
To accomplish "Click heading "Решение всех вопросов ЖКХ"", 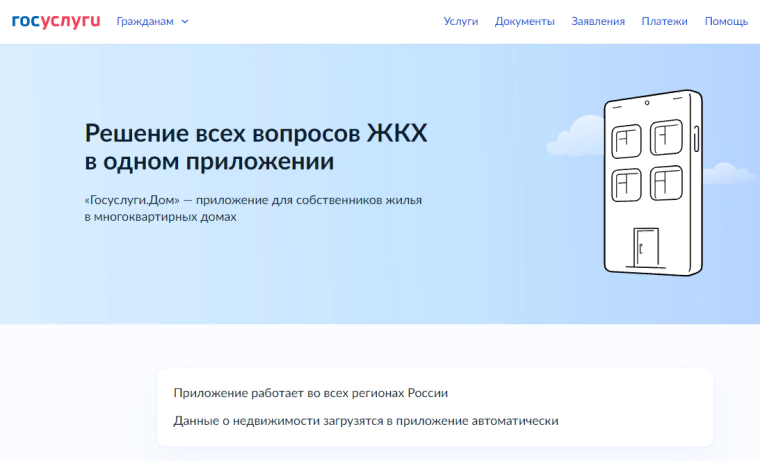I will tap(256, 133).
